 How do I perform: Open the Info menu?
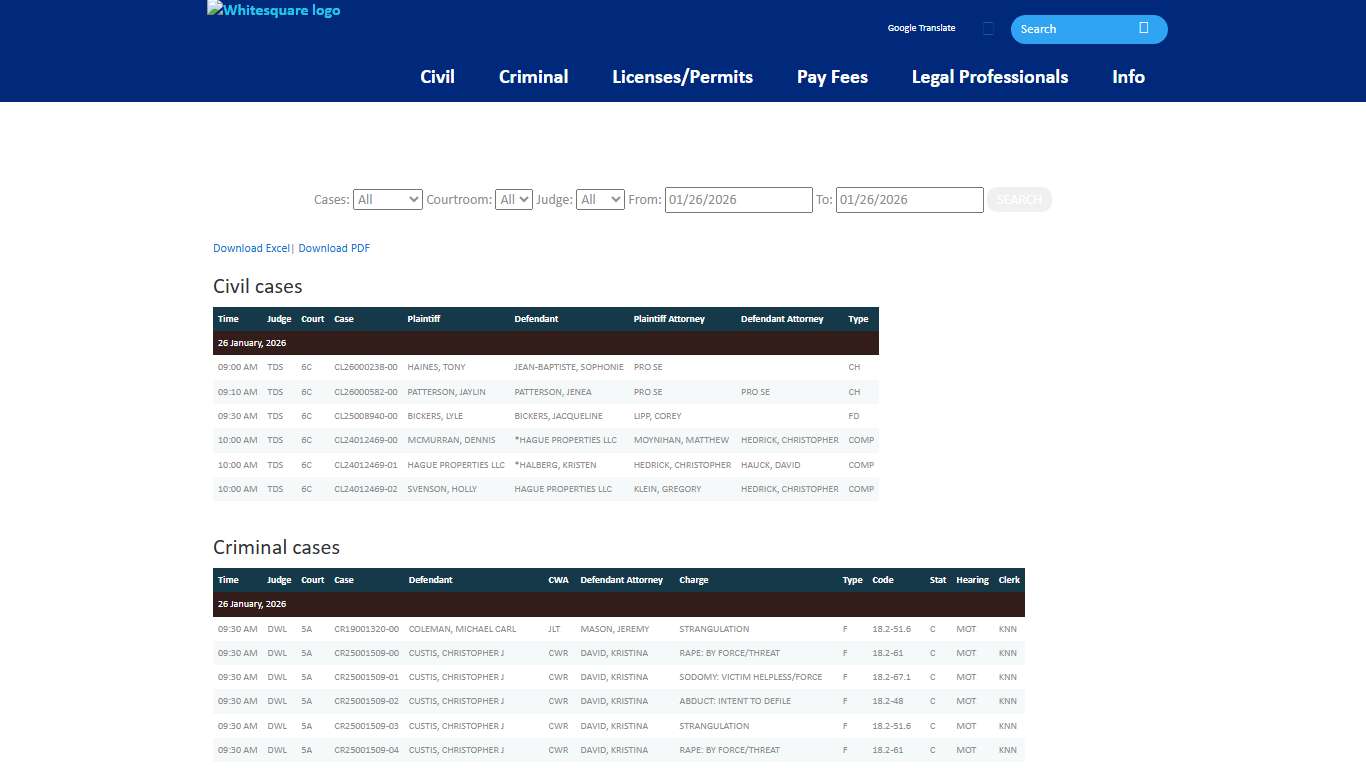1128,77
